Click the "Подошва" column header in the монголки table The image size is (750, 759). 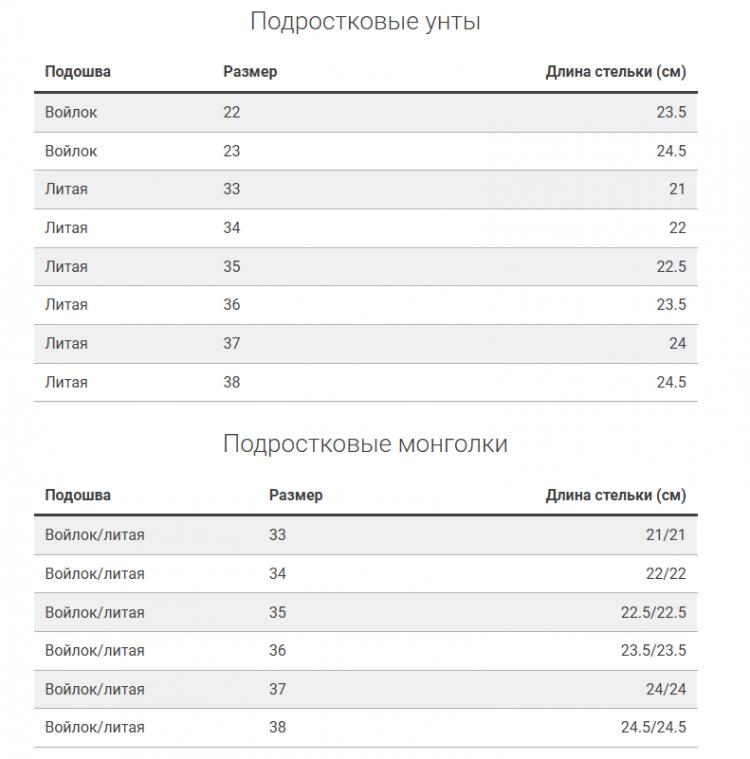tap(78, 495)
